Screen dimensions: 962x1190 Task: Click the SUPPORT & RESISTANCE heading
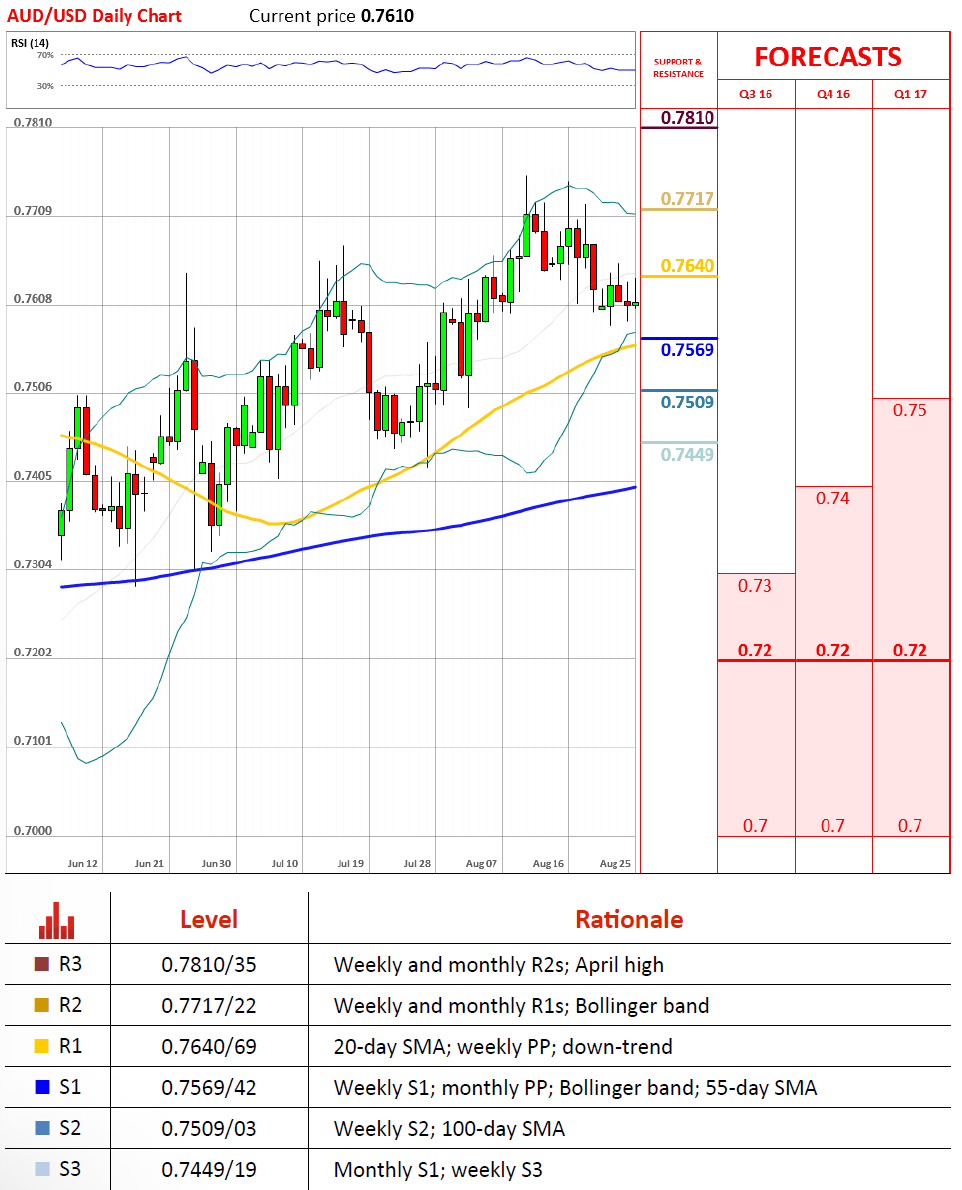tap(678, 68)
